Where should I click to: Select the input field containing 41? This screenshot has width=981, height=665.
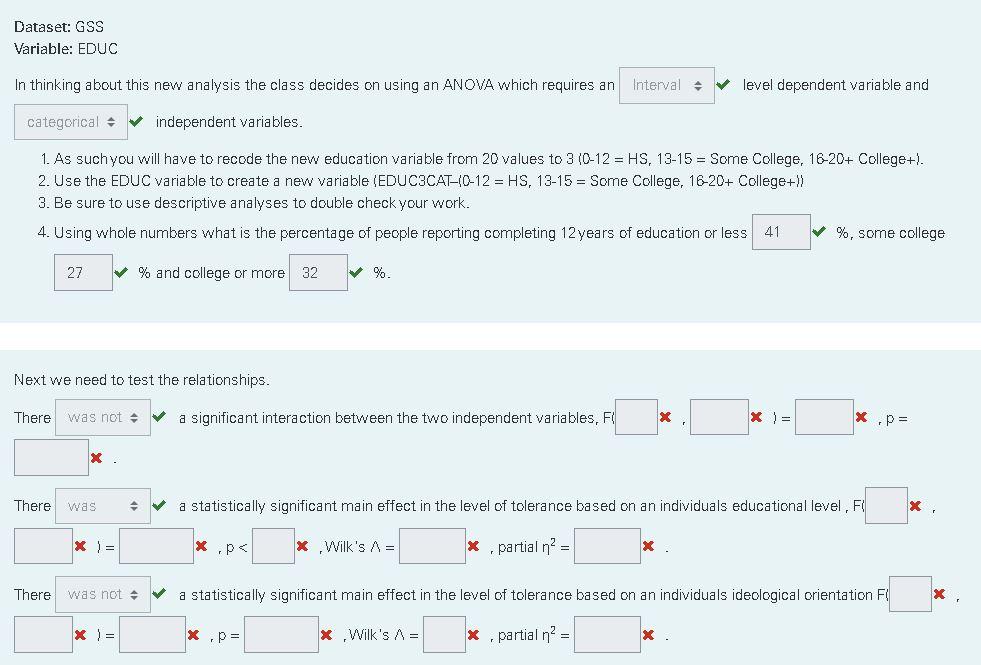[x=781, y=232]
